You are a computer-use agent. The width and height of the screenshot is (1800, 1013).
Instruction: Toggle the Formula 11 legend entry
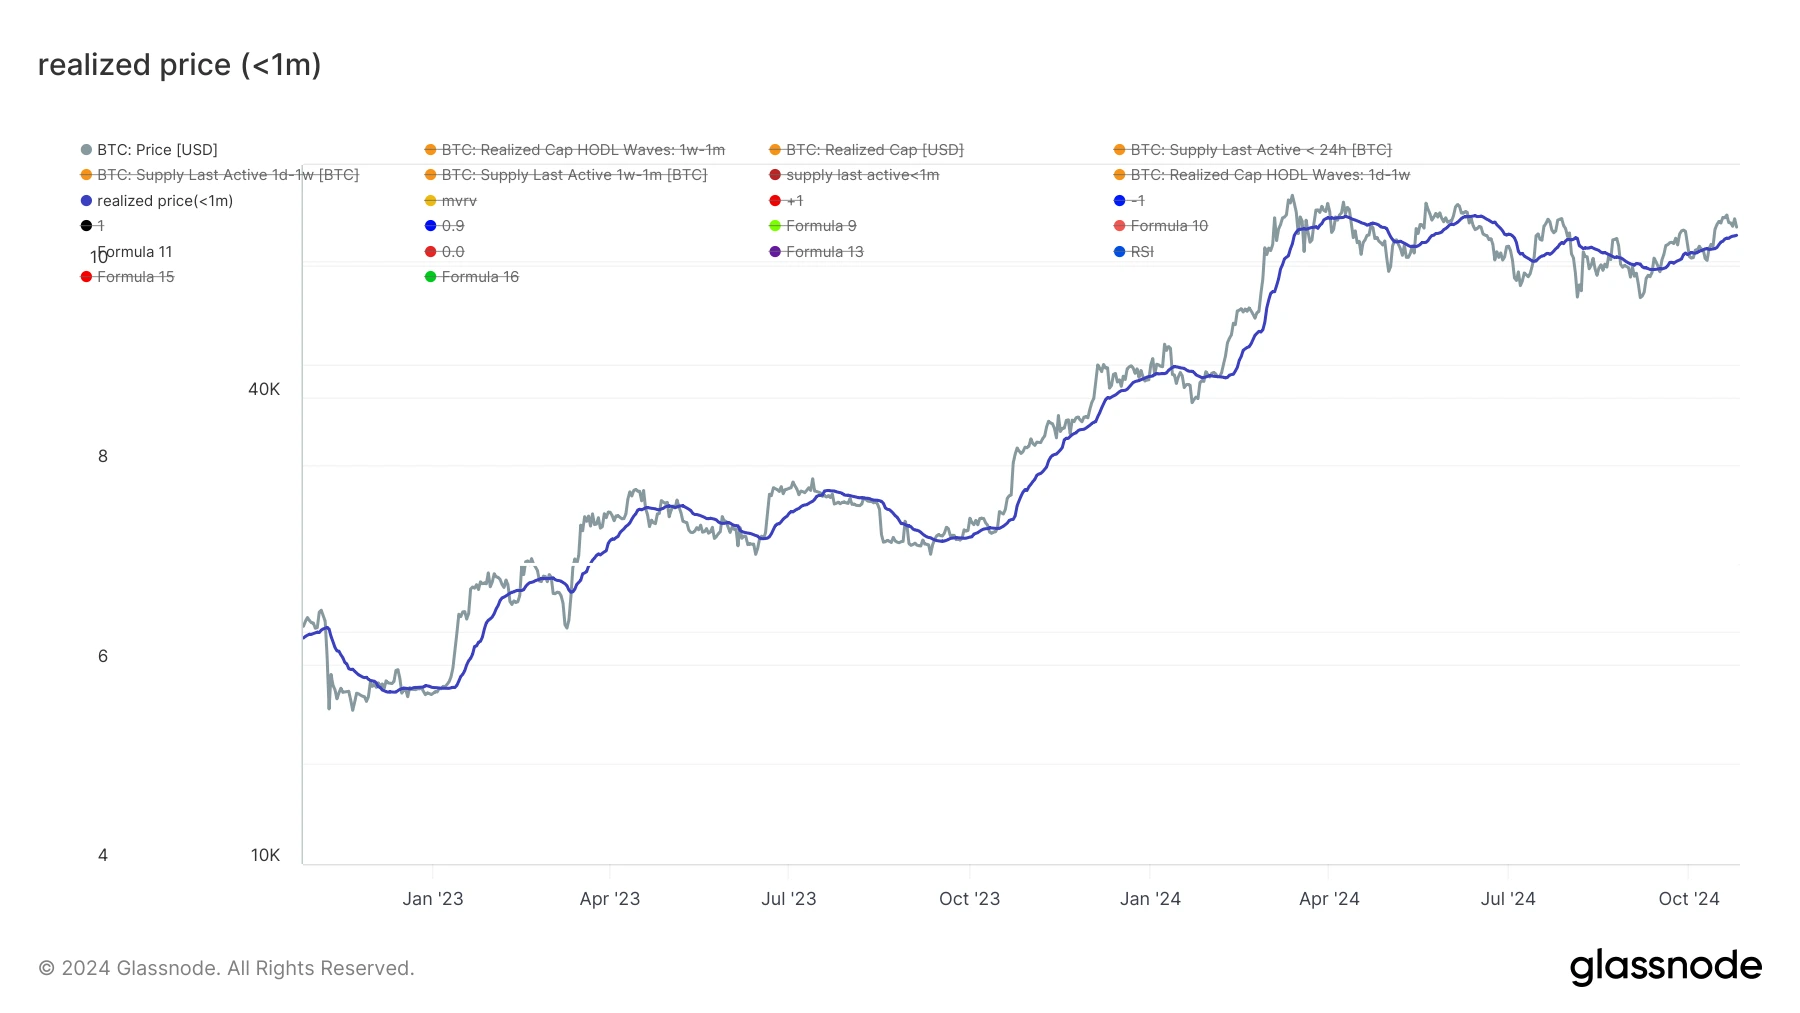pos(135,252)
